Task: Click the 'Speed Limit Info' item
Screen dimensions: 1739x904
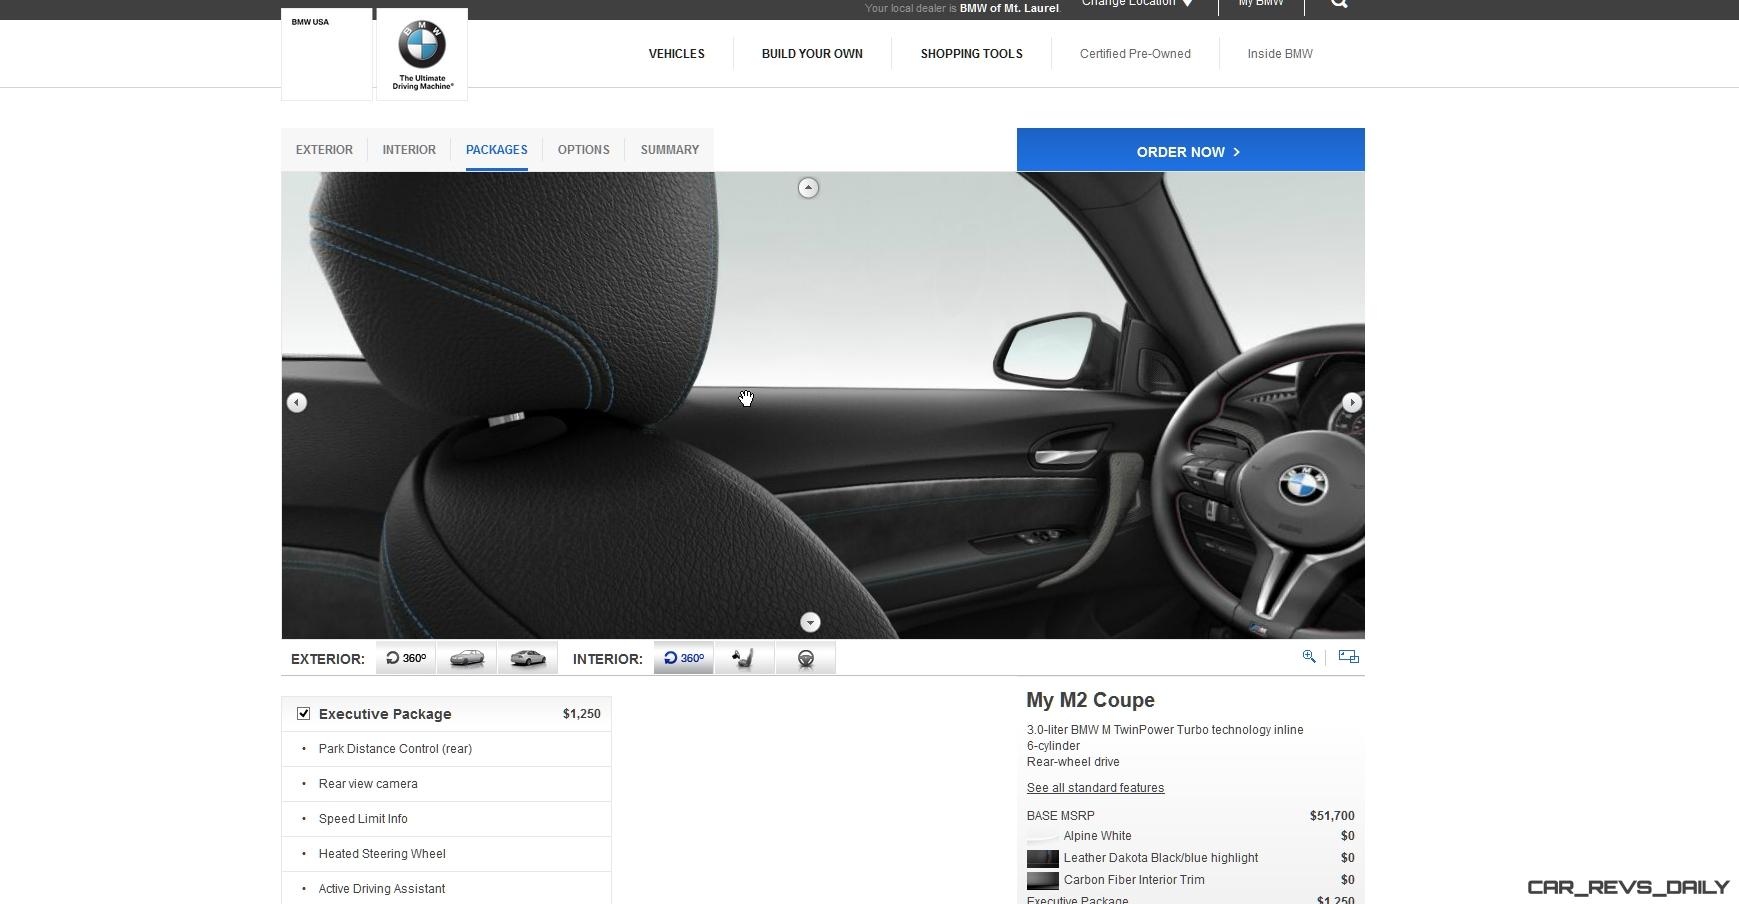Action: 363,819
